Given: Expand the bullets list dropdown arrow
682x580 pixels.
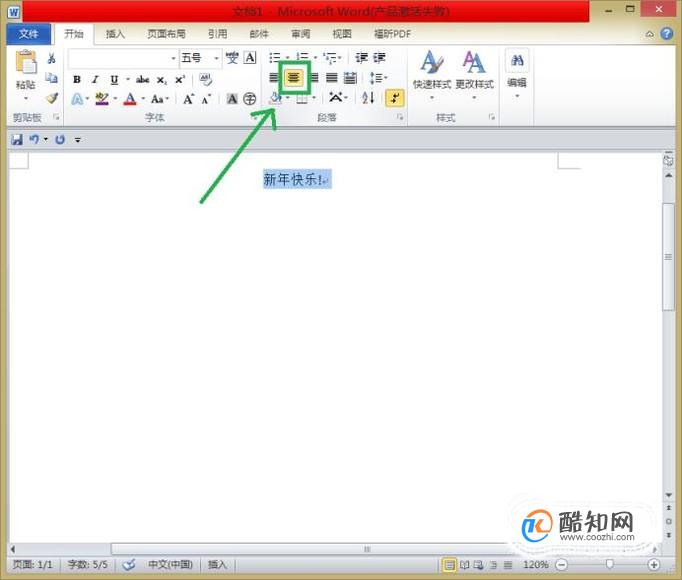Looking at the screenshot, I should pos(288,57).
